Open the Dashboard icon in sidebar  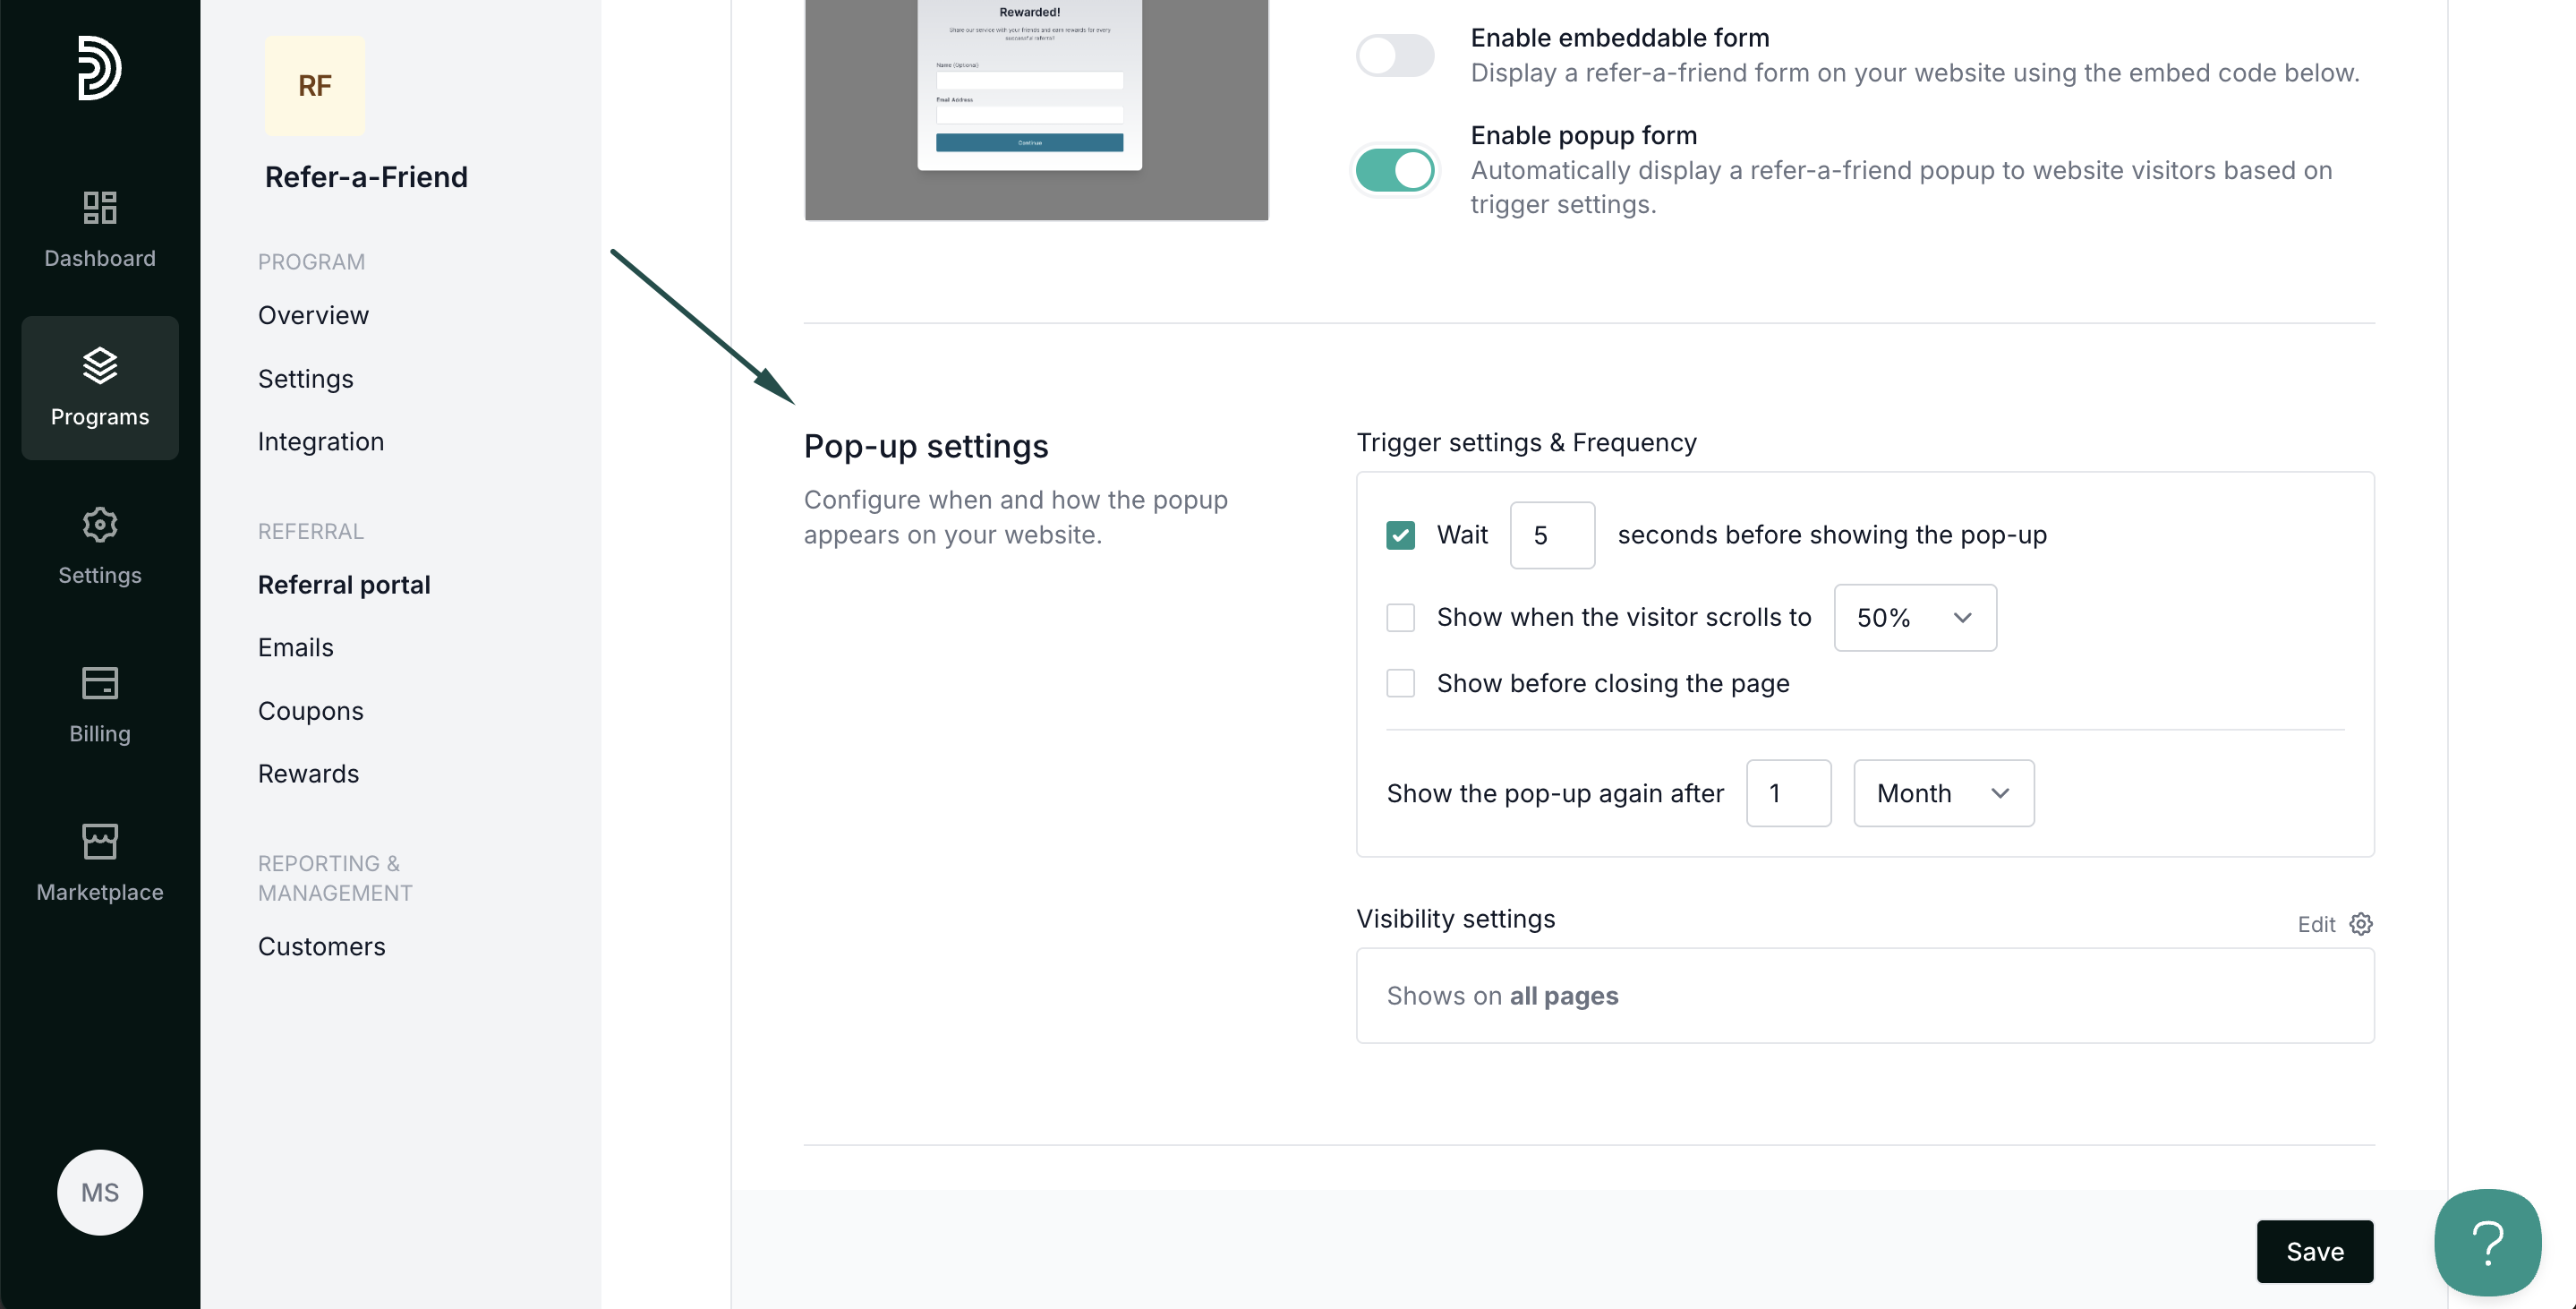pyautogui.click(x=99, y=208)
